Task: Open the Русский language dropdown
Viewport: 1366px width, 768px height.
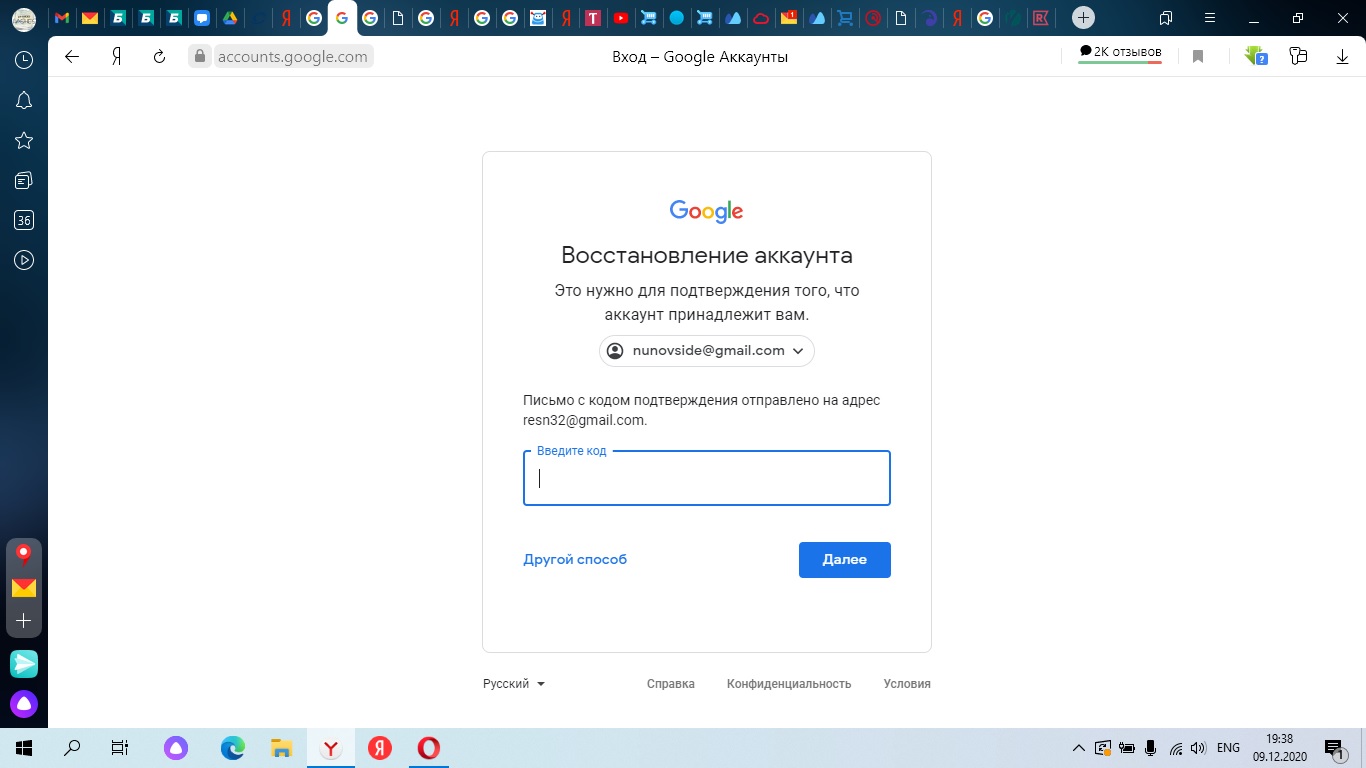Action: click(x=514, y=684)
